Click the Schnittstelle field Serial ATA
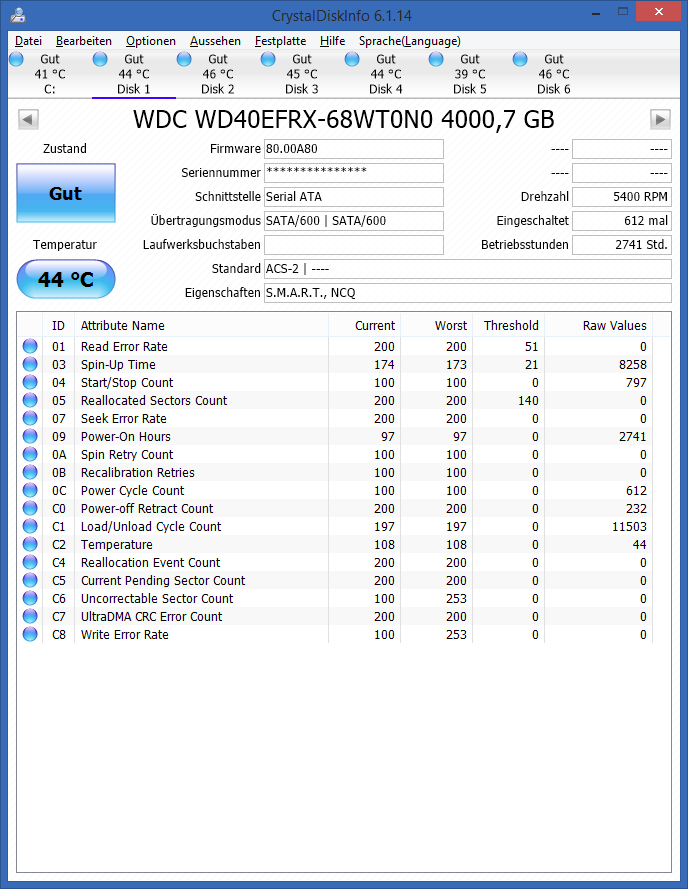Image resolution: width=688 pixels, height=889 pixels. point(354,197)
